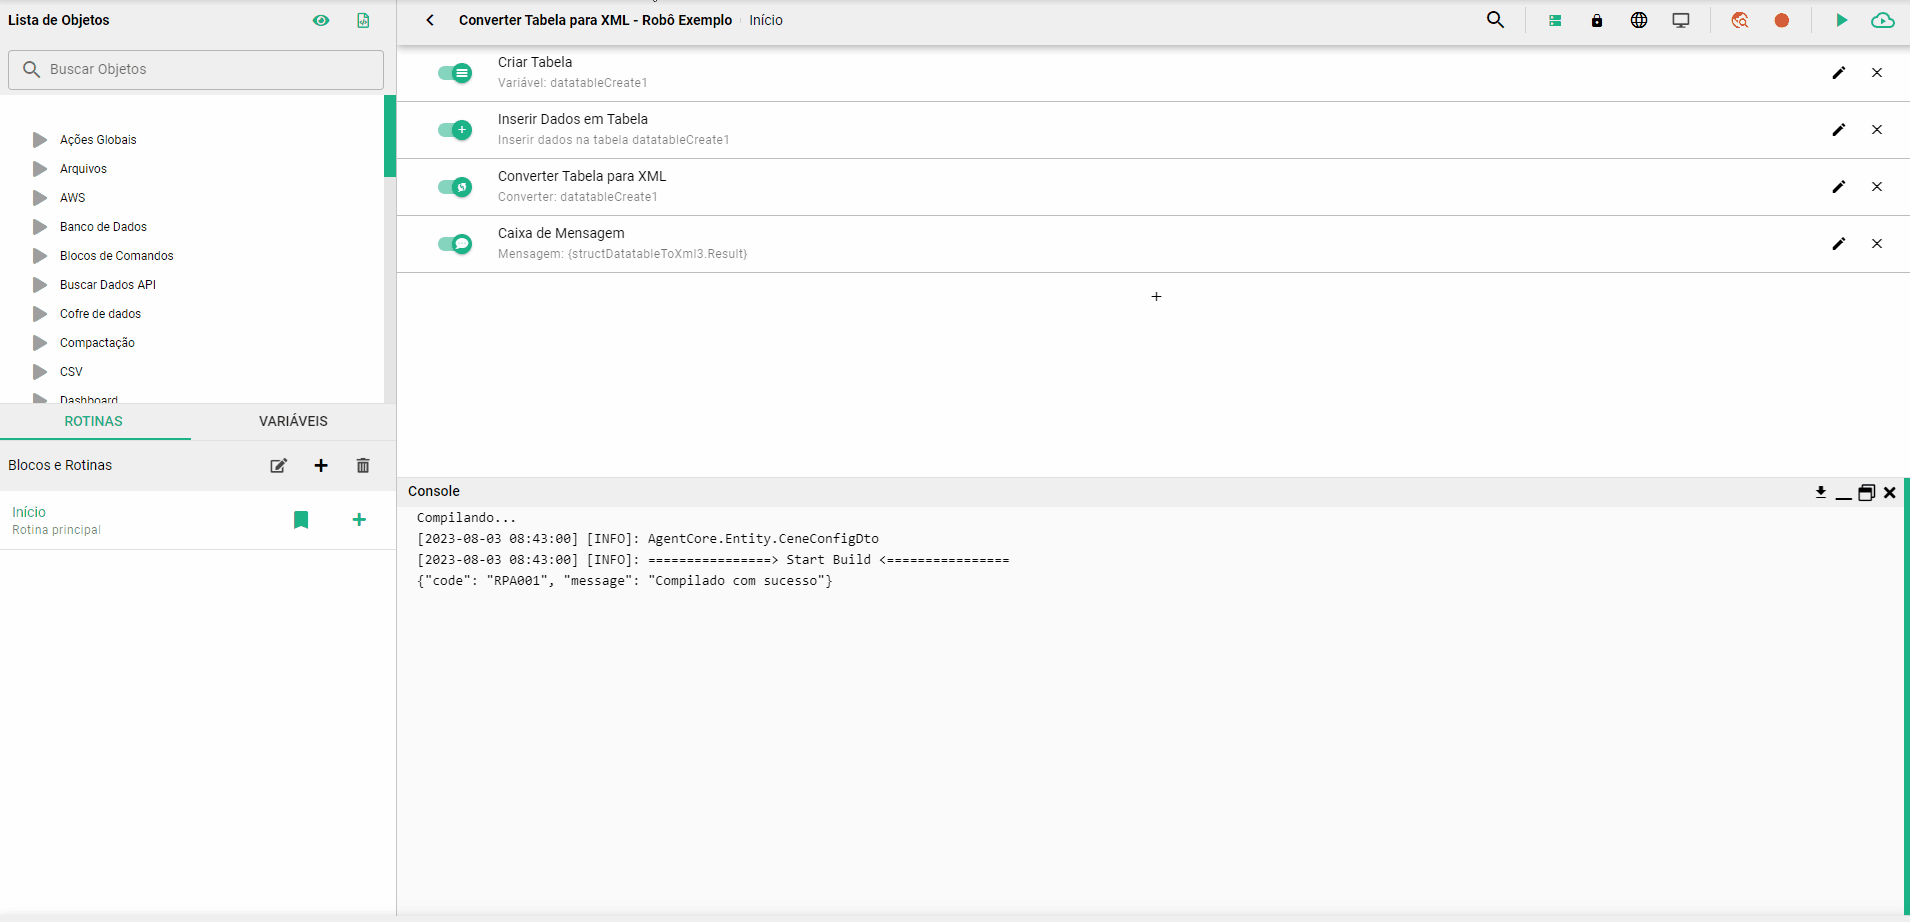
Task: Click the cloud upload icon
Action: point(1882,20)
